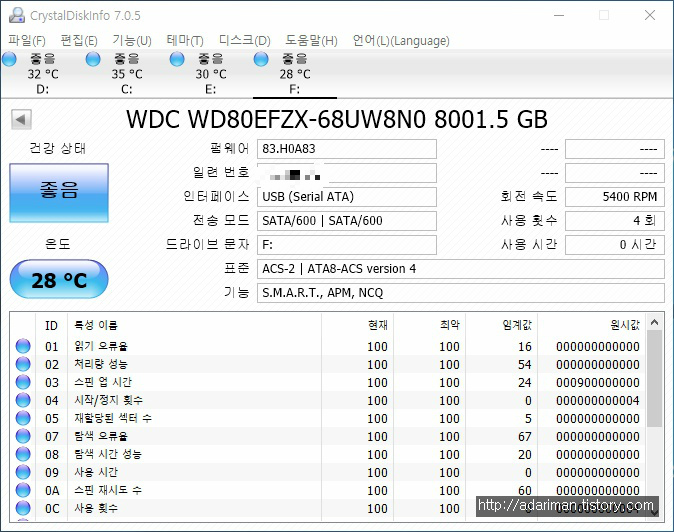The image size is (674, 532).
Task: Click status circle for attribute 02 처리량 성능
Action: click(x=23, y=364)
